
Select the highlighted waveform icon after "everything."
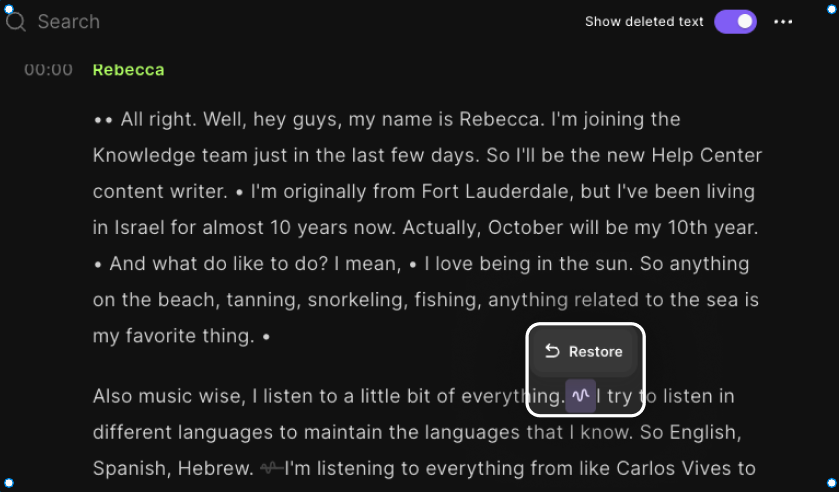581,396
